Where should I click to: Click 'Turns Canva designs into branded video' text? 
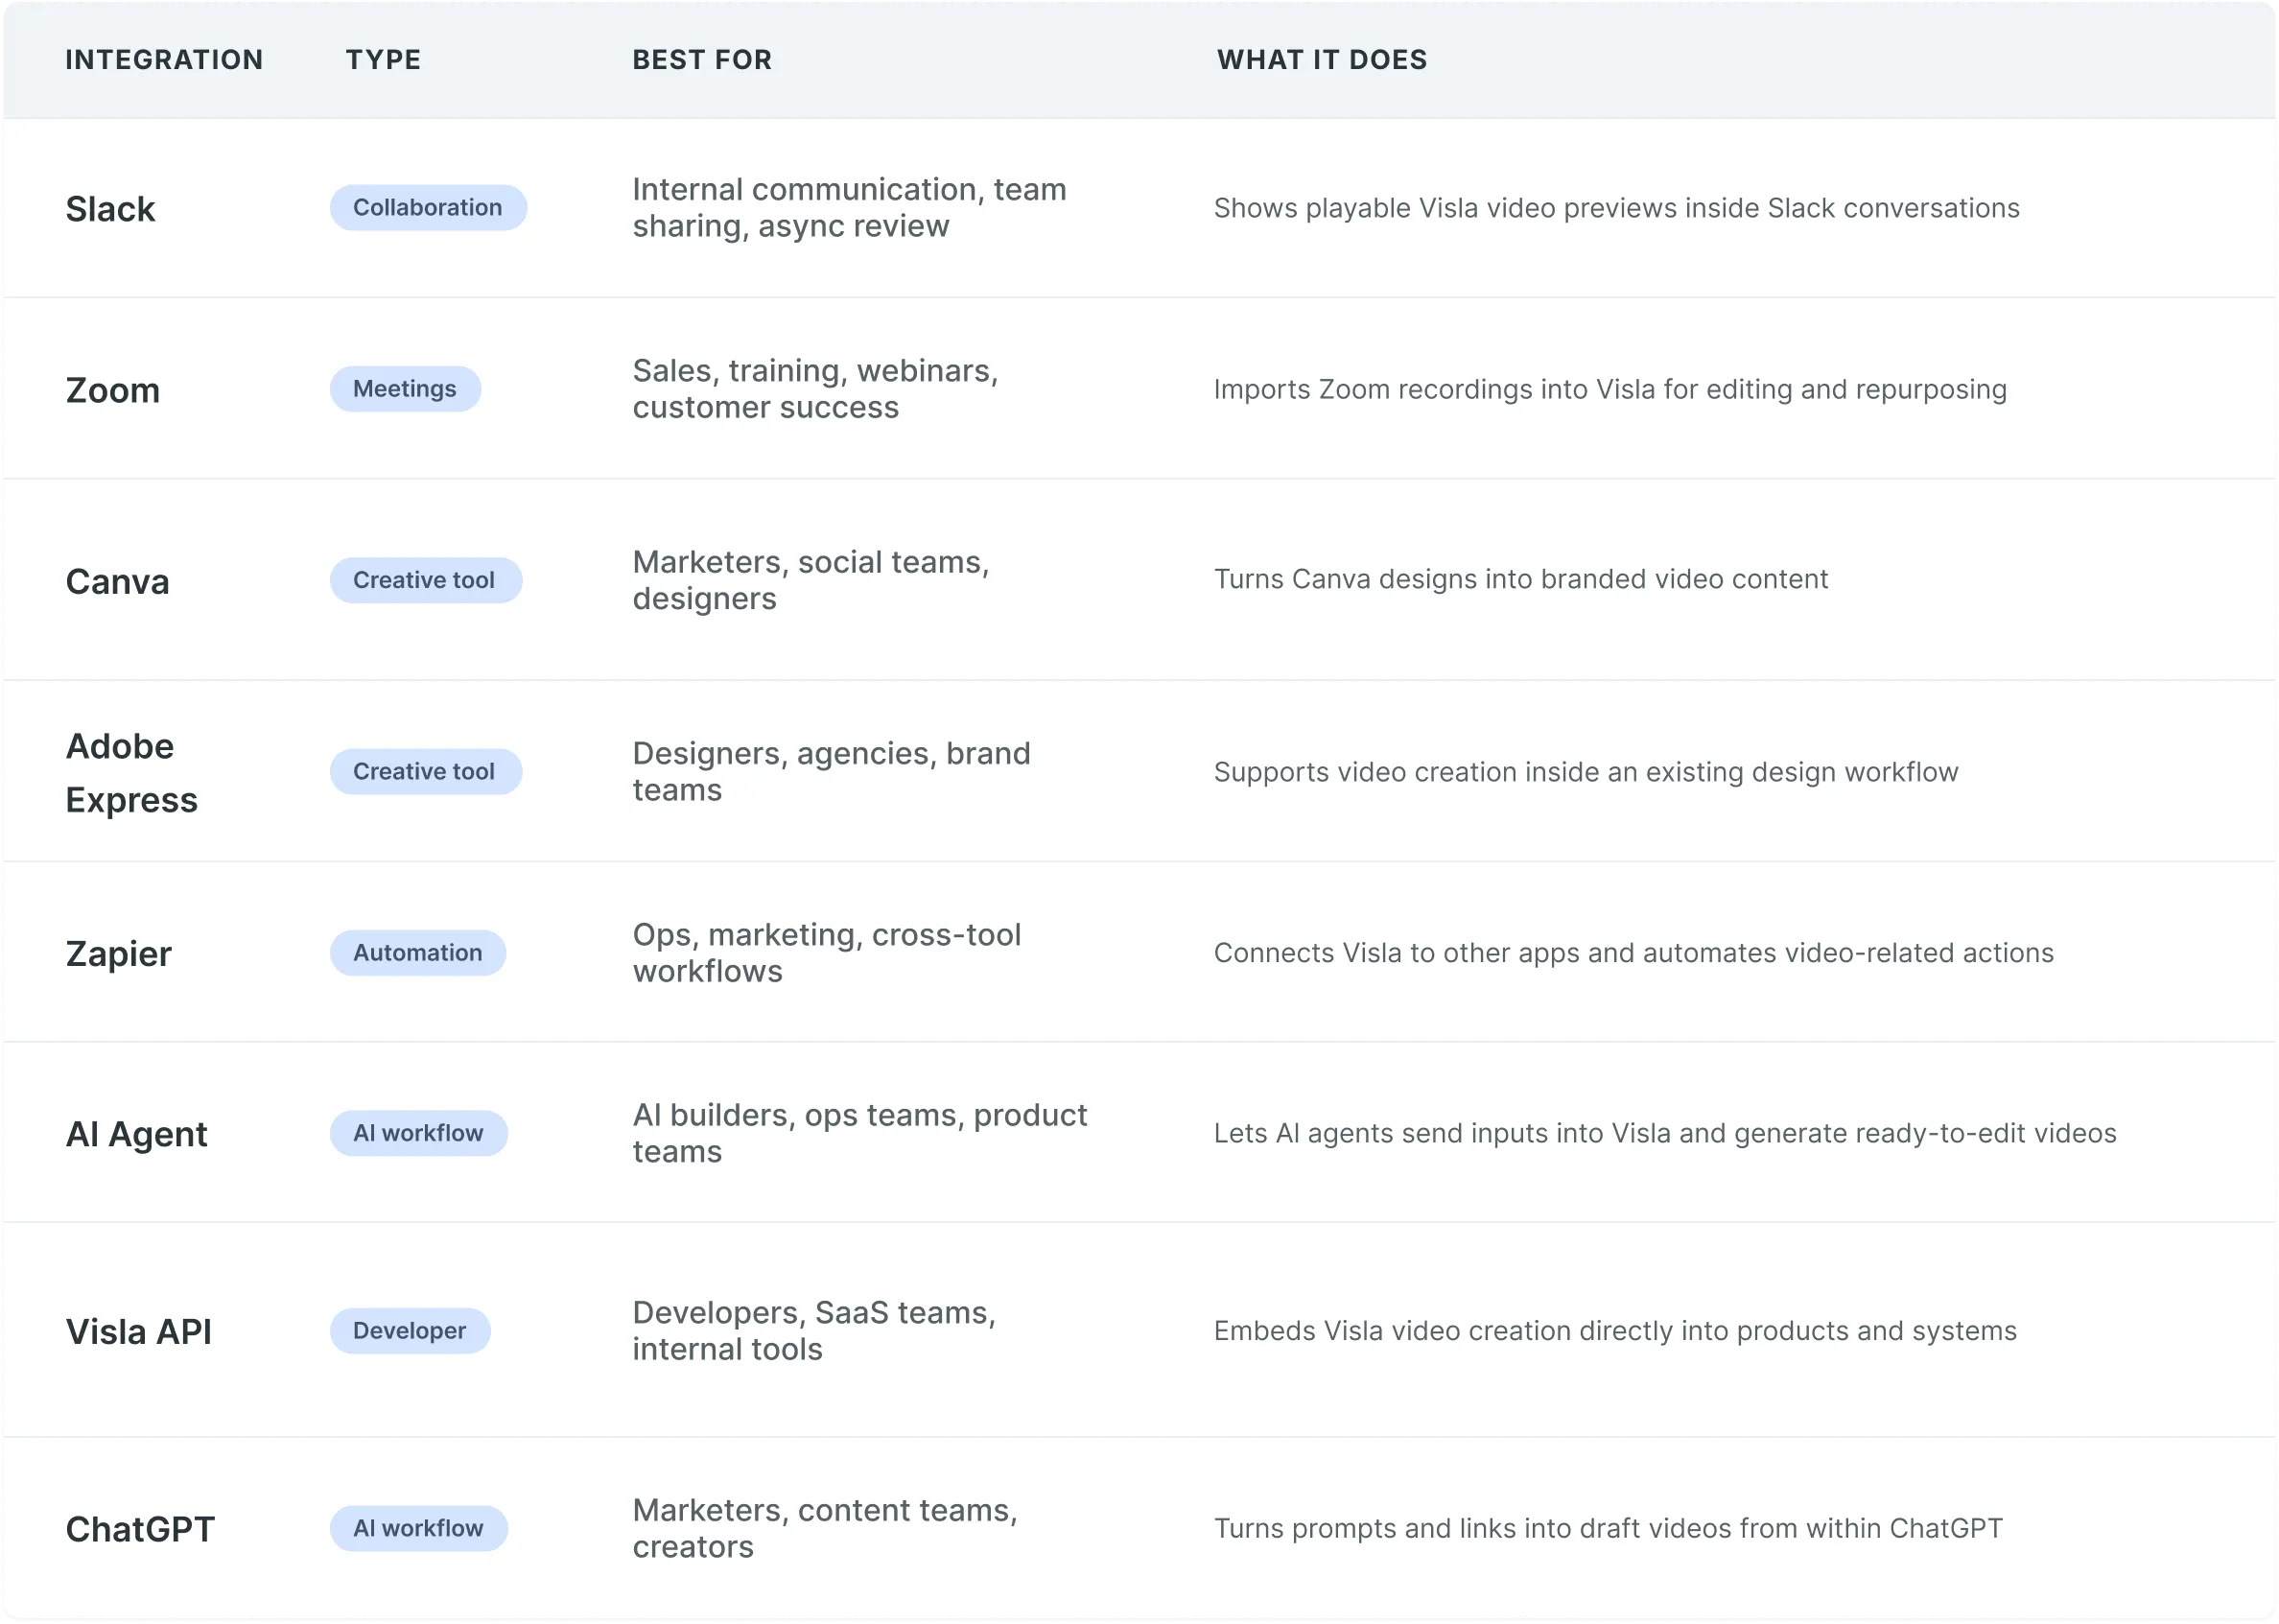pyautogui.click(x=1520, y=579)
